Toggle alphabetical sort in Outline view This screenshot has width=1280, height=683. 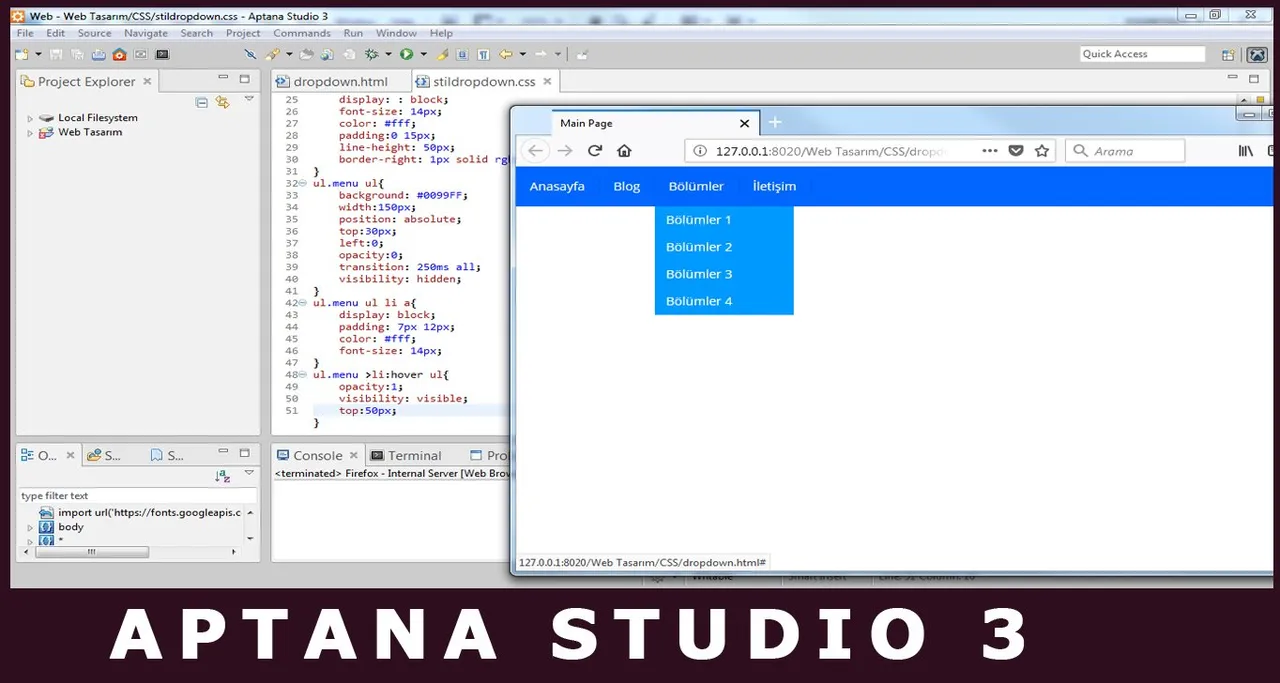(223, 477)
